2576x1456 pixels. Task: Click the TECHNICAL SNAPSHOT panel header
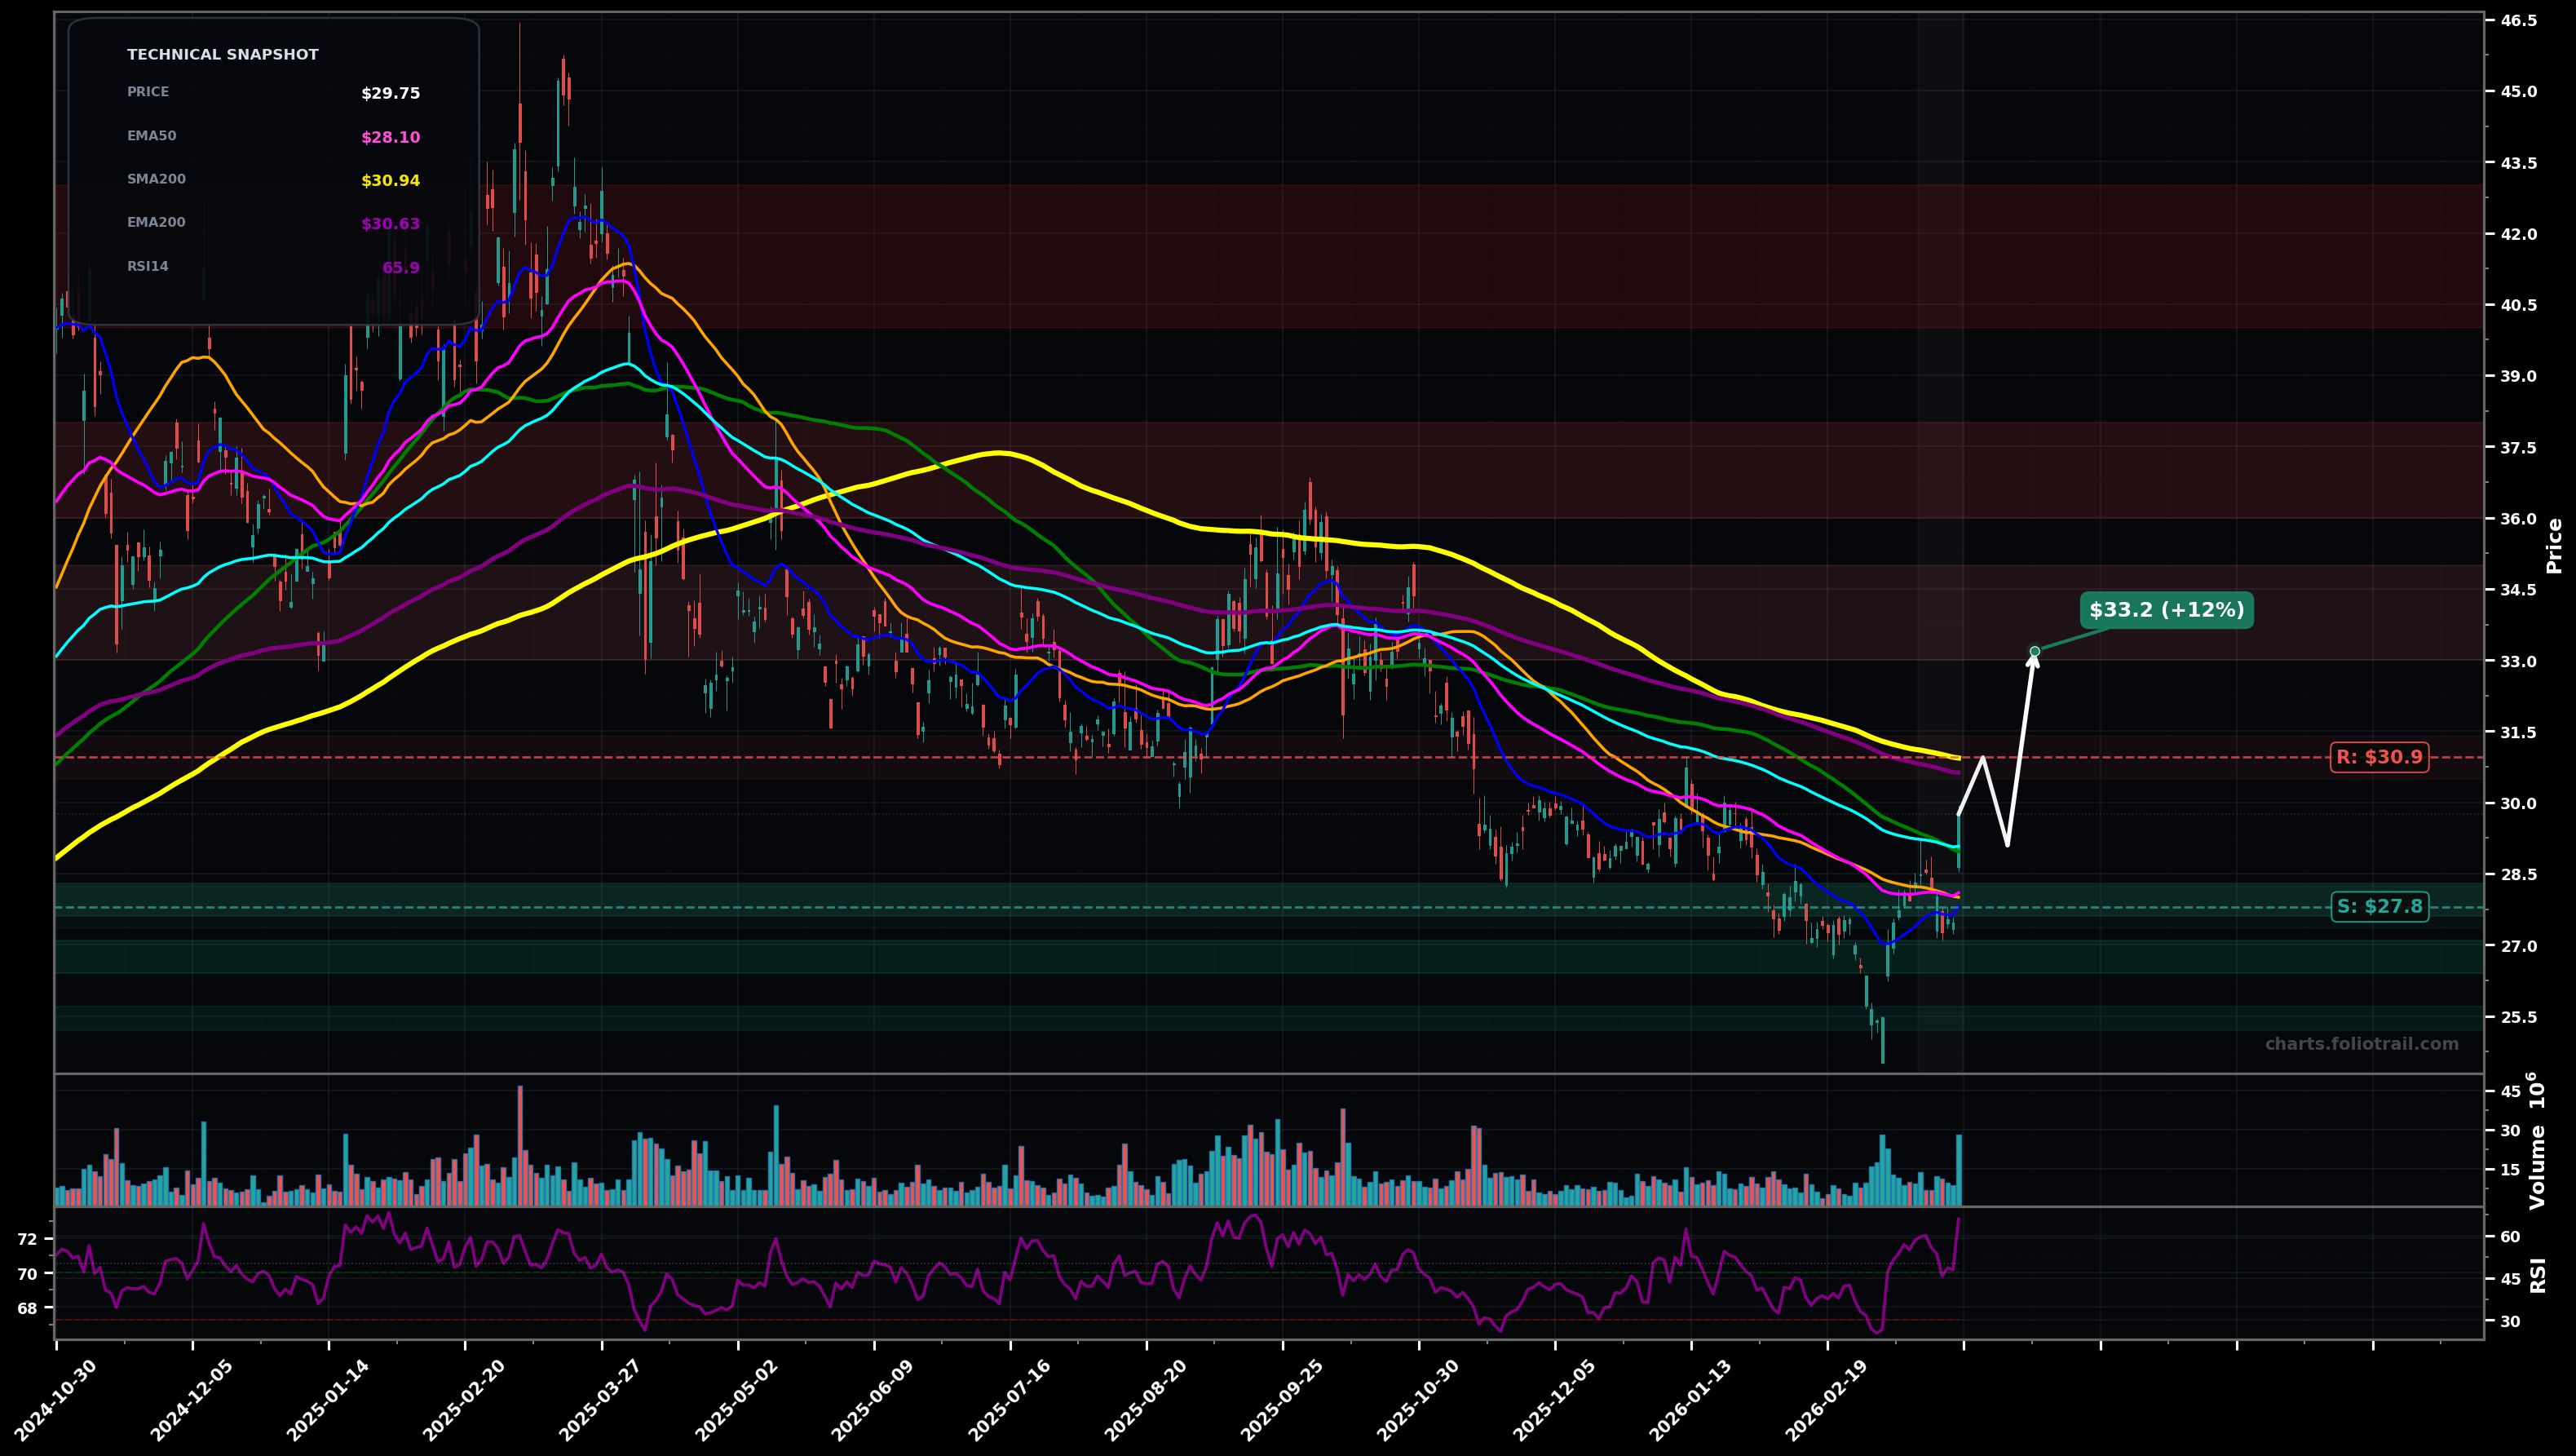222,54
